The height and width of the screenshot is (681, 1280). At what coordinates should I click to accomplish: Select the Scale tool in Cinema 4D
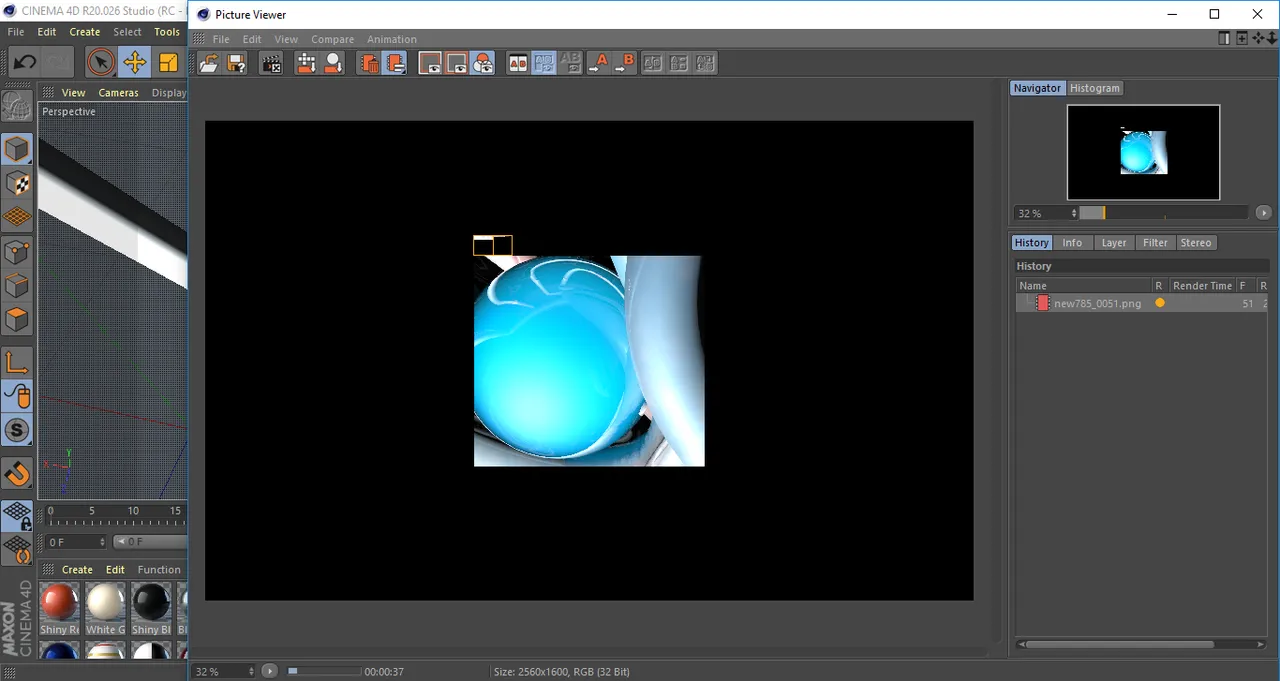(168, 62)
